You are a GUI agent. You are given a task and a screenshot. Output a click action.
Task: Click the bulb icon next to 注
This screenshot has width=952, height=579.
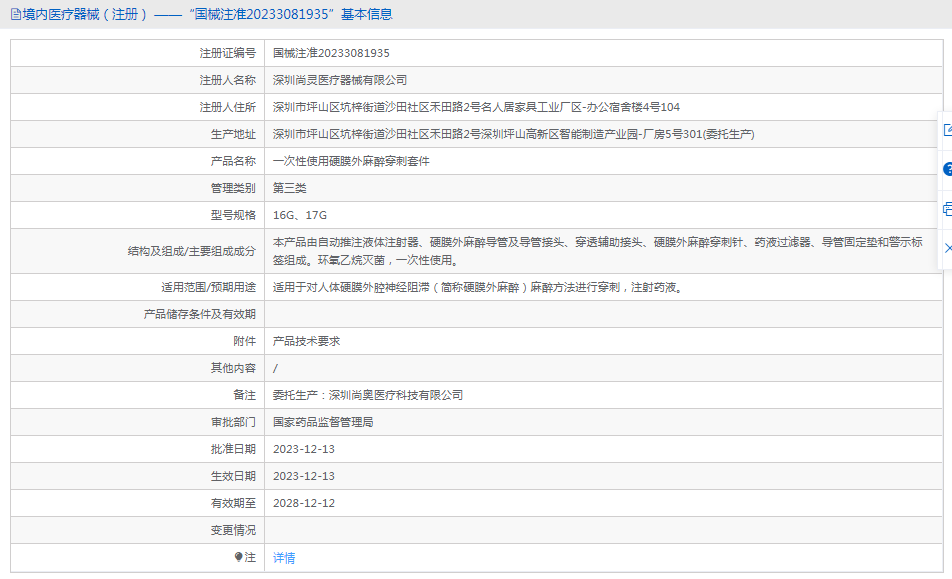pos(239,557)
